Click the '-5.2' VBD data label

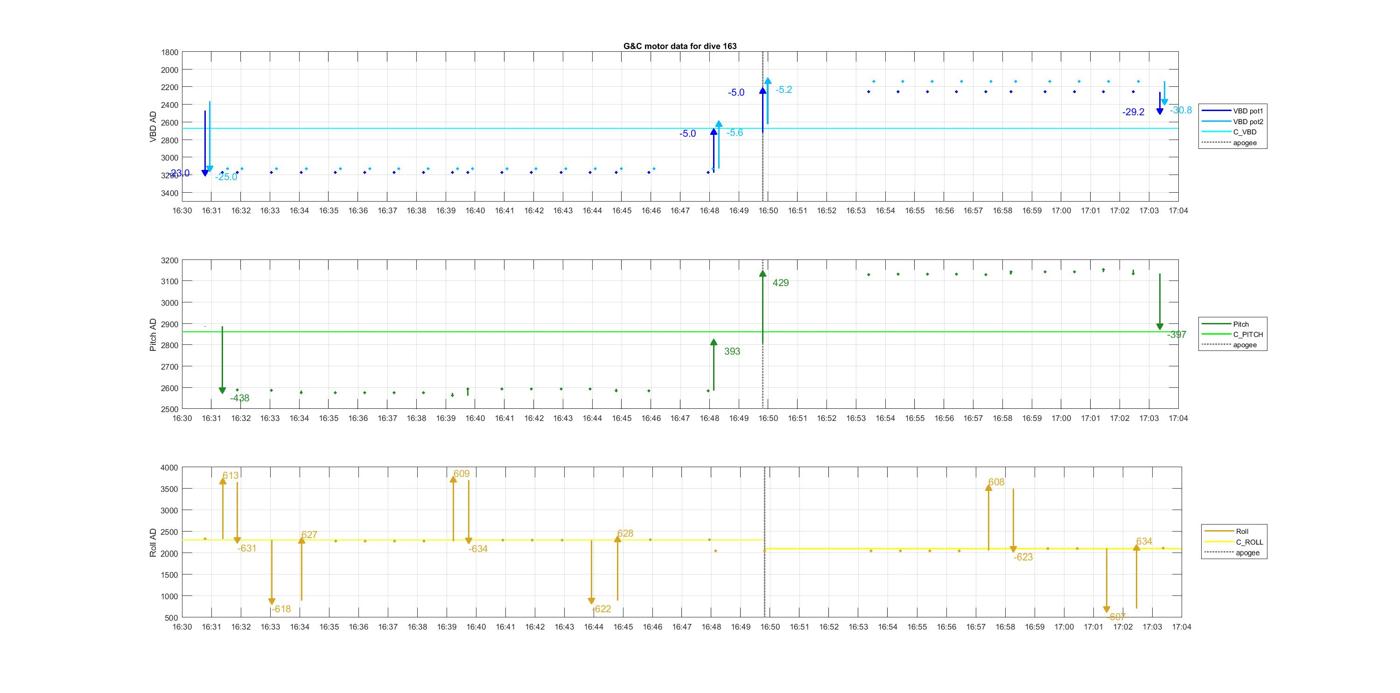click(784, 90)
